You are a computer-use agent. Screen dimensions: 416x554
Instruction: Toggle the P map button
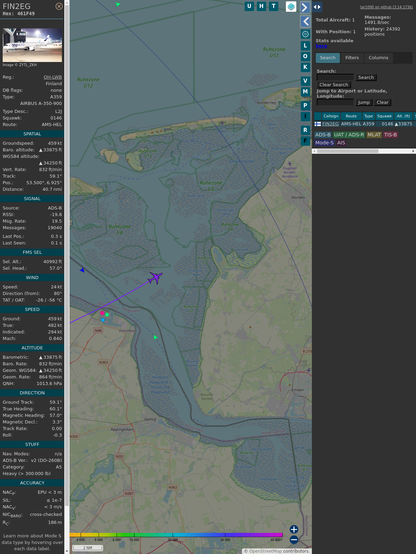(305, 105)
